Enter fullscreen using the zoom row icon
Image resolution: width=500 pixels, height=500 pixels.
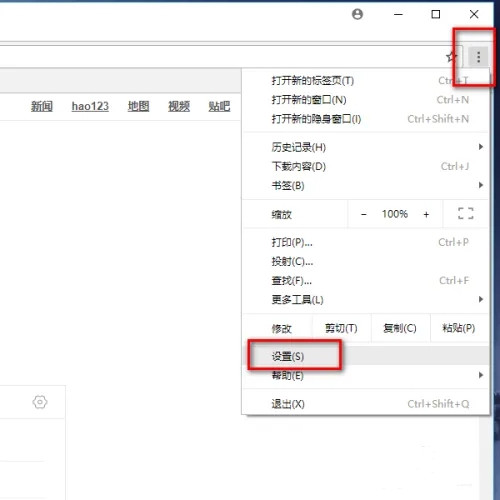click(466, 214)
